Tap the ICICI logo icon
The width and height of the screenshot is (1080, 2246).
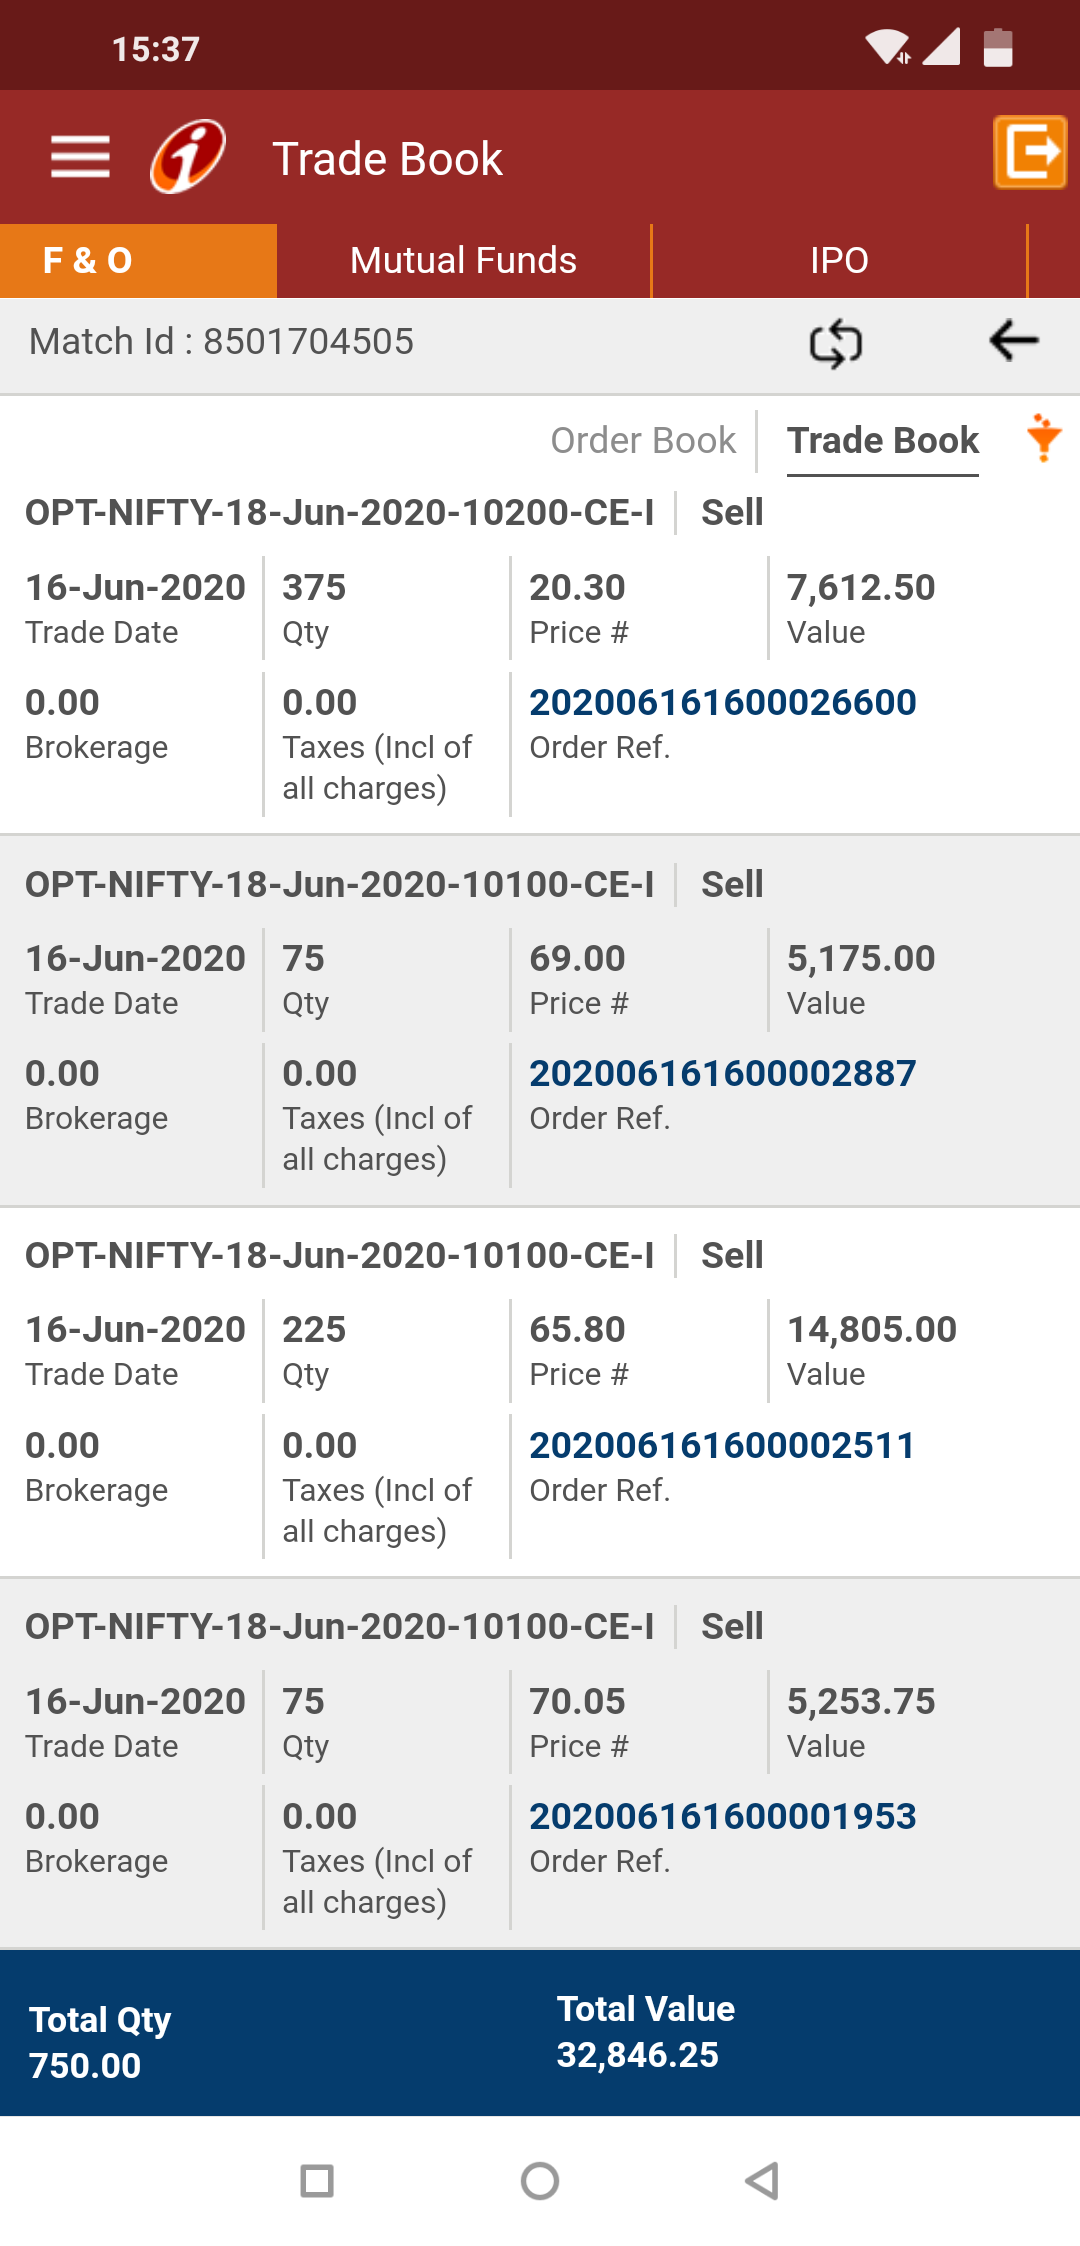click(188, 157)
